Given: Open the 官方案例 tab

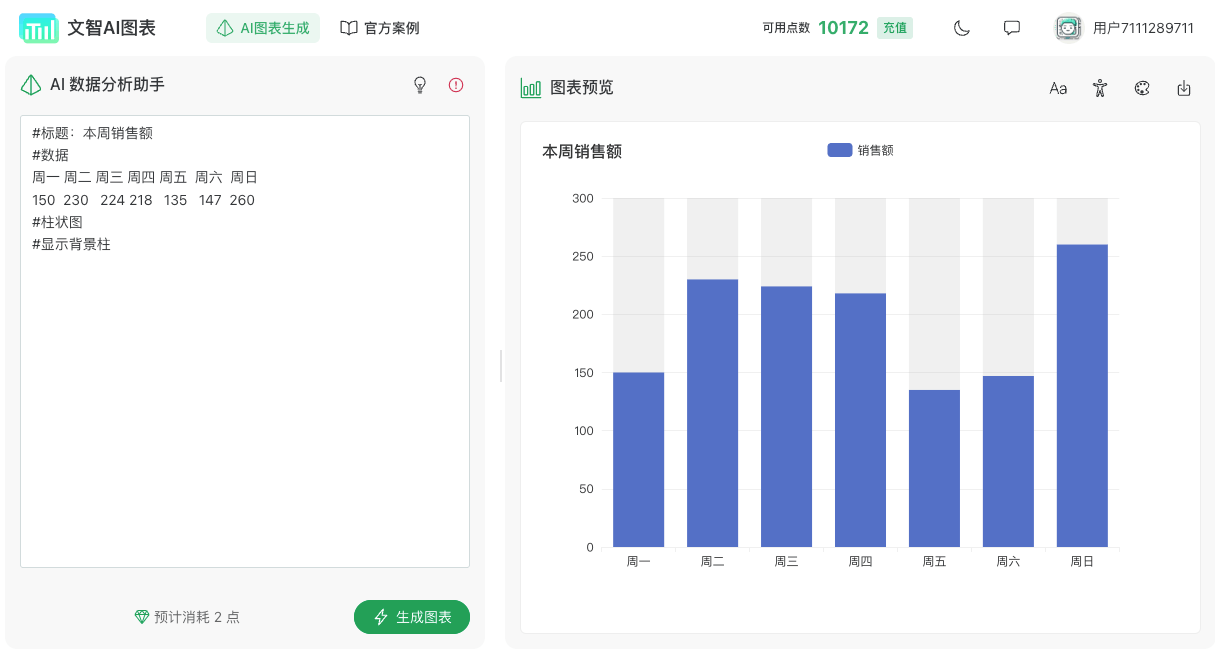Looking at the screenshot, I should [380, 28].
